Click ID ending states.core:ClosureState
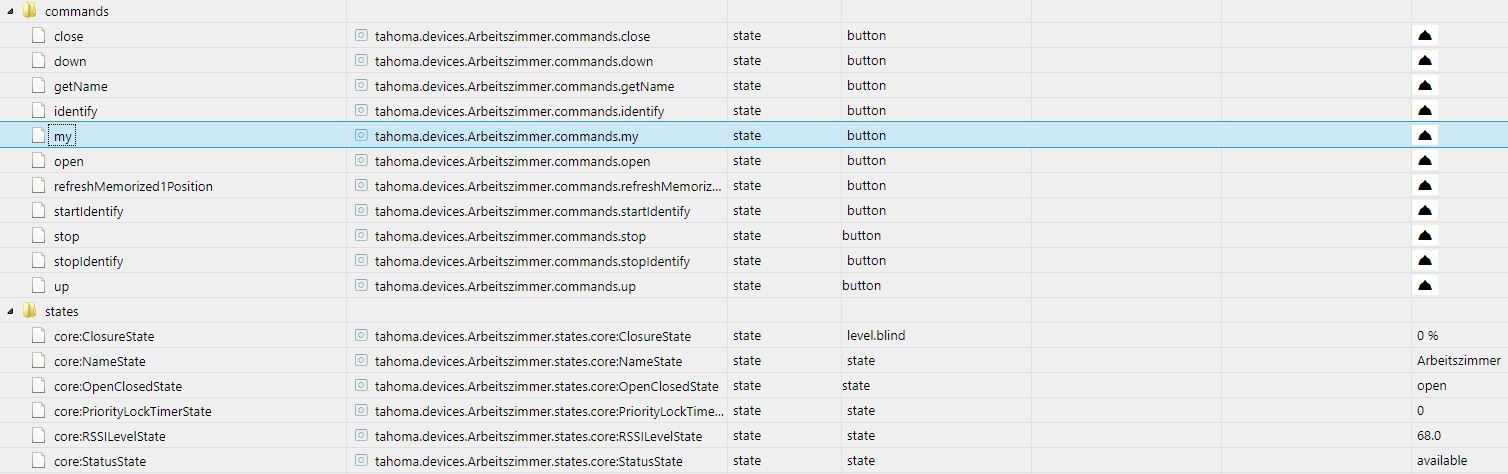 [533, 336]
